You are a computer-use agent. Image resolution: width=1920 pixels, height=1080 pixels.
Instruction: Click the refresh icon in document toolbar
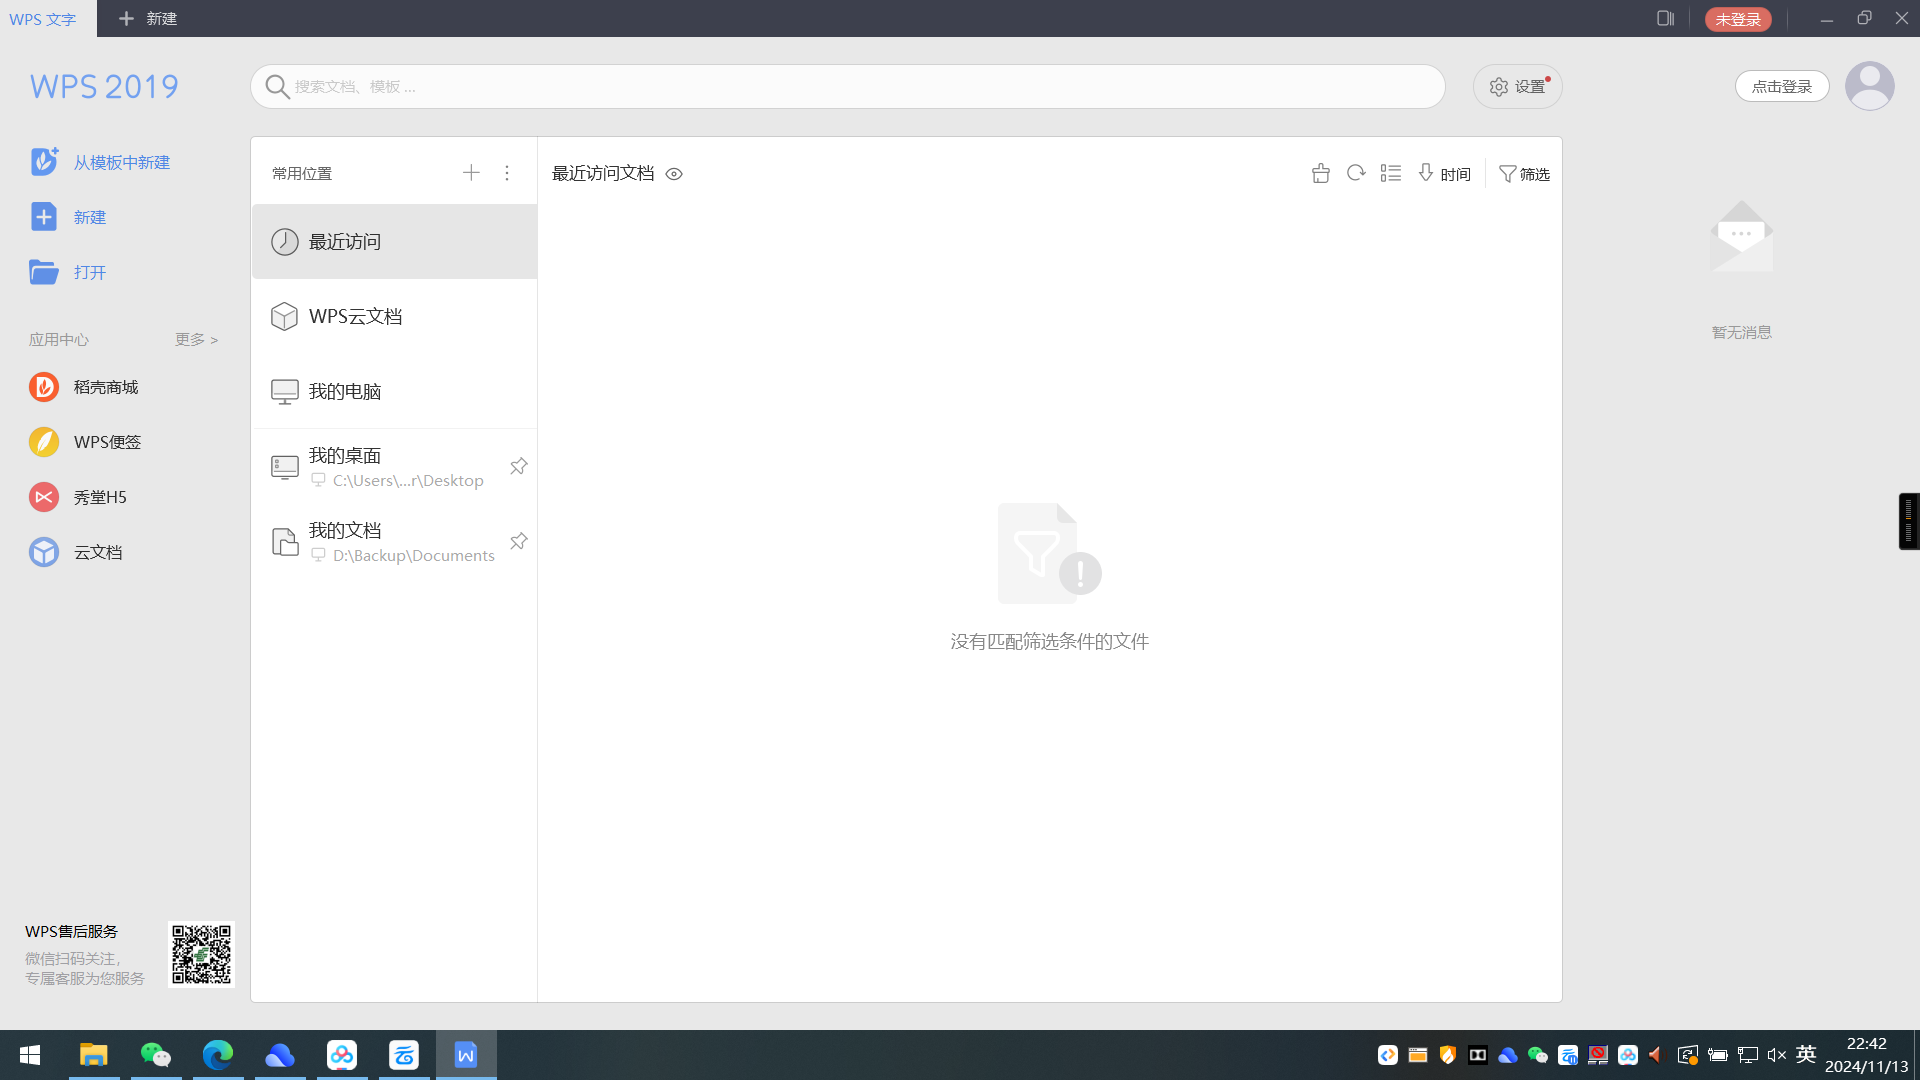tap(1356, 173)
